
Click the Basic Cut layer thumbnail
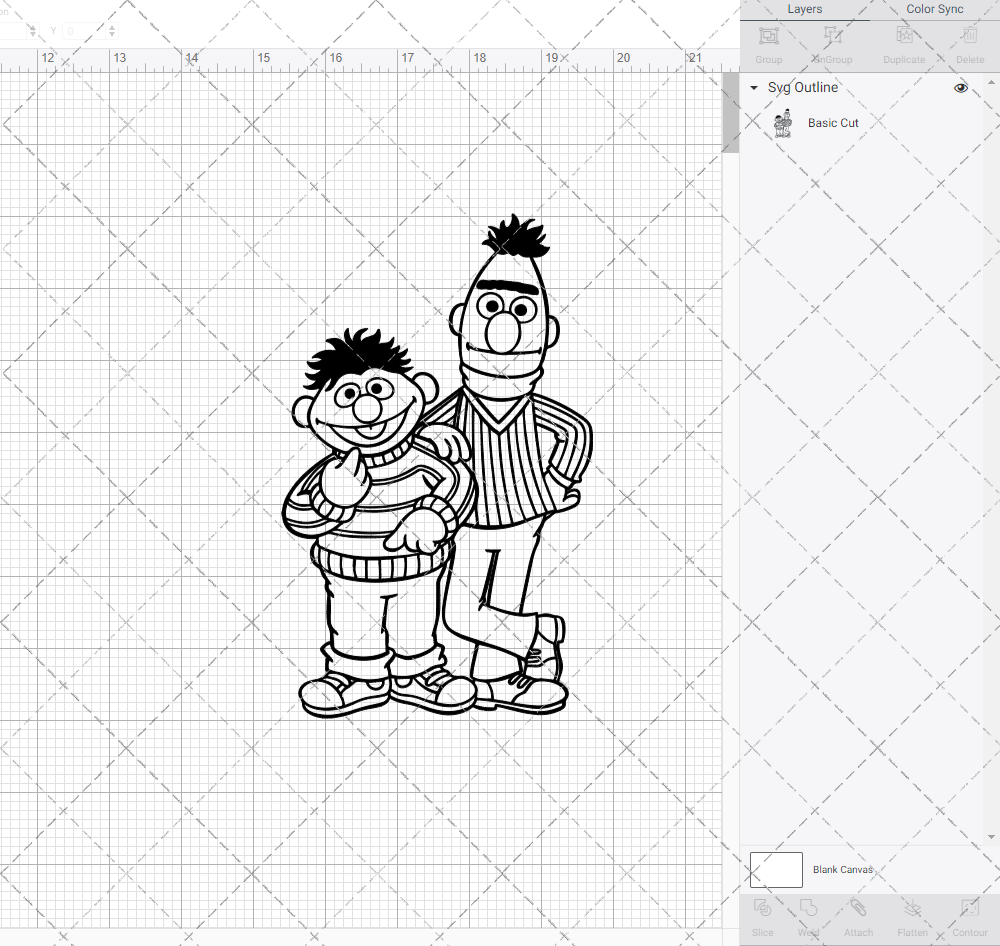[783, 122]
